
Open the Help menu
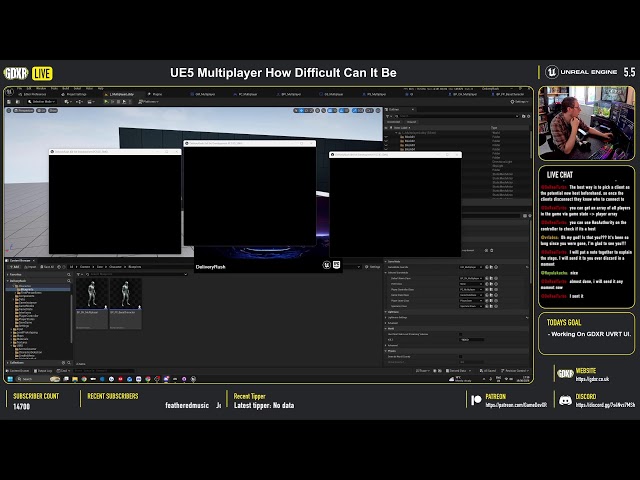click(x=100, y=89)
